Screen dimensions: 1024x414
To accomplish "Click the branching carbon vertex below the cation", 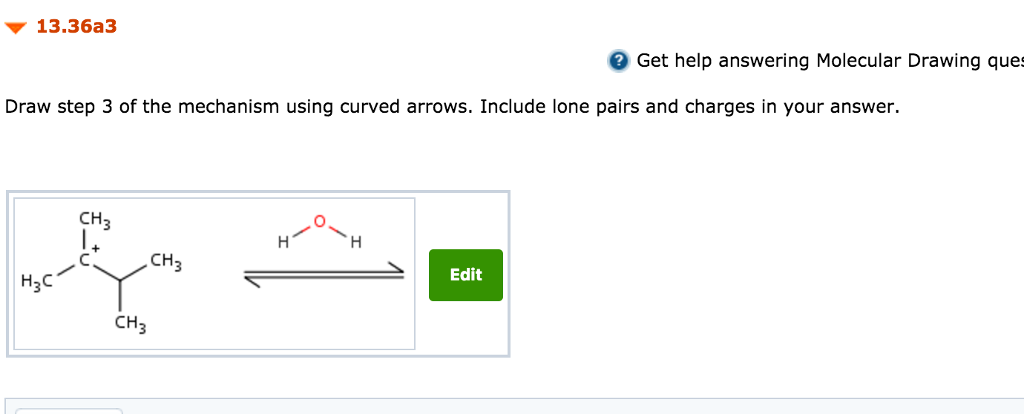I will (120, 280).
